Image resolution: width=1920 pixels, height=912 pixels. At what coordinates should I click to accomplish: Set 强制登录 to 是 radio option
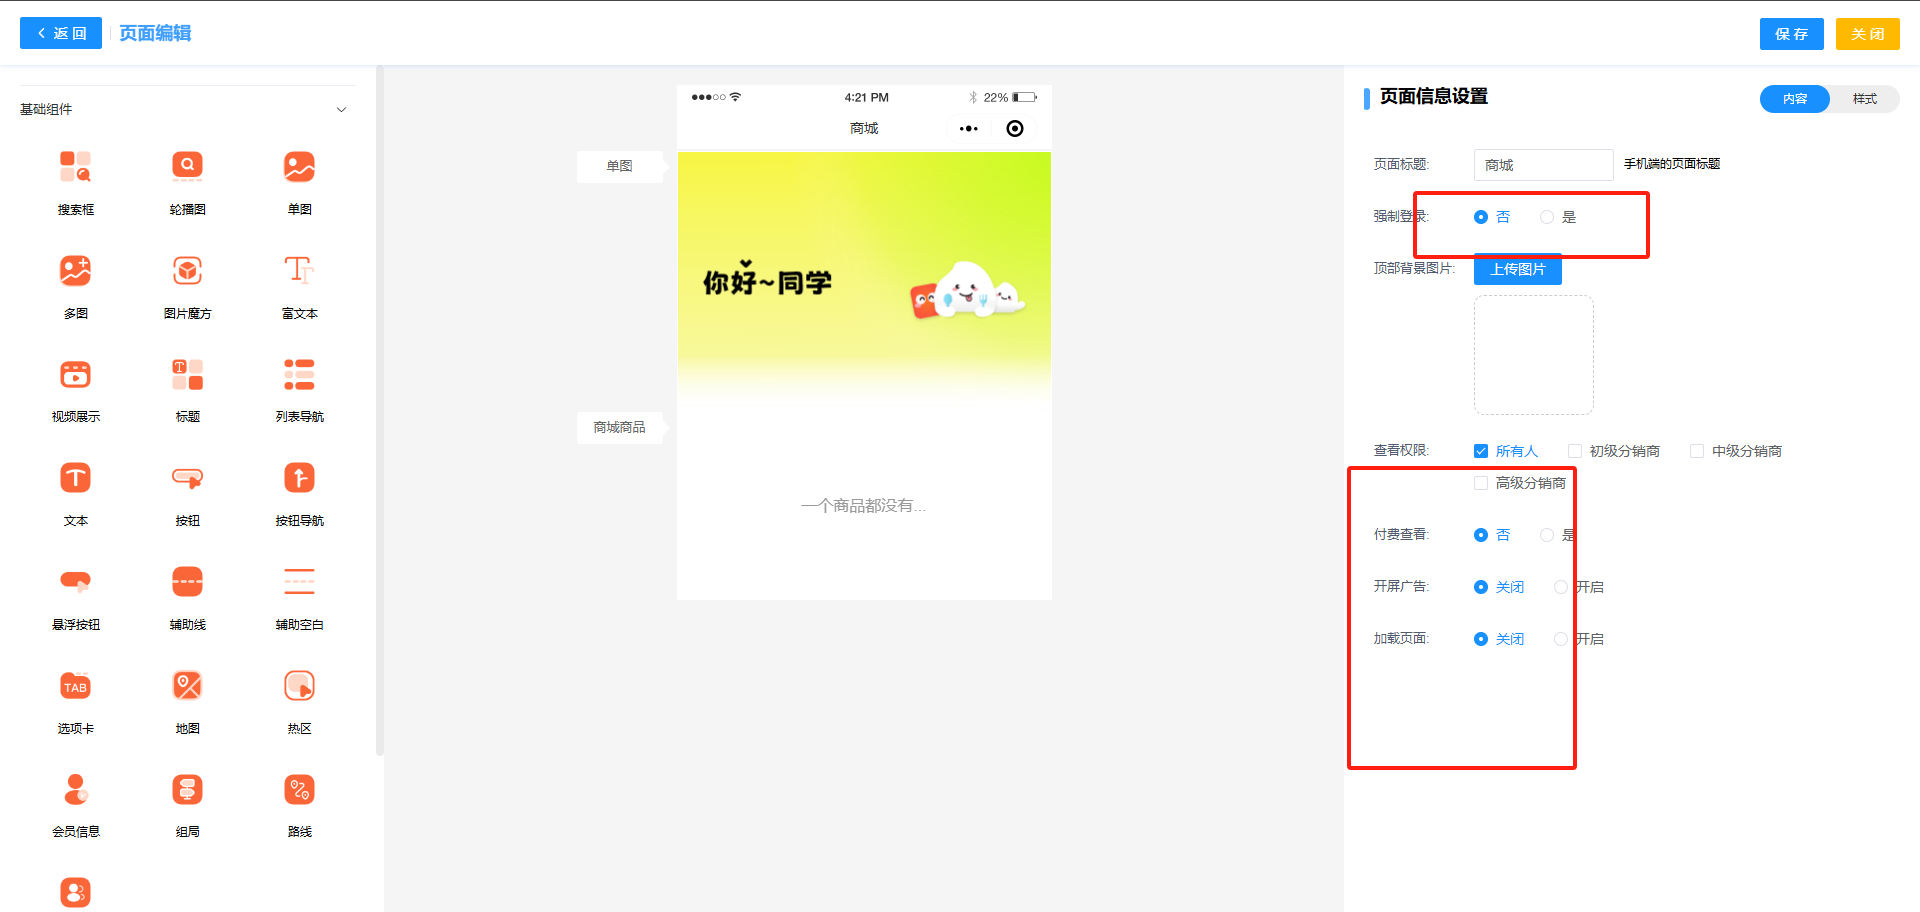[x=1547, y=217]
